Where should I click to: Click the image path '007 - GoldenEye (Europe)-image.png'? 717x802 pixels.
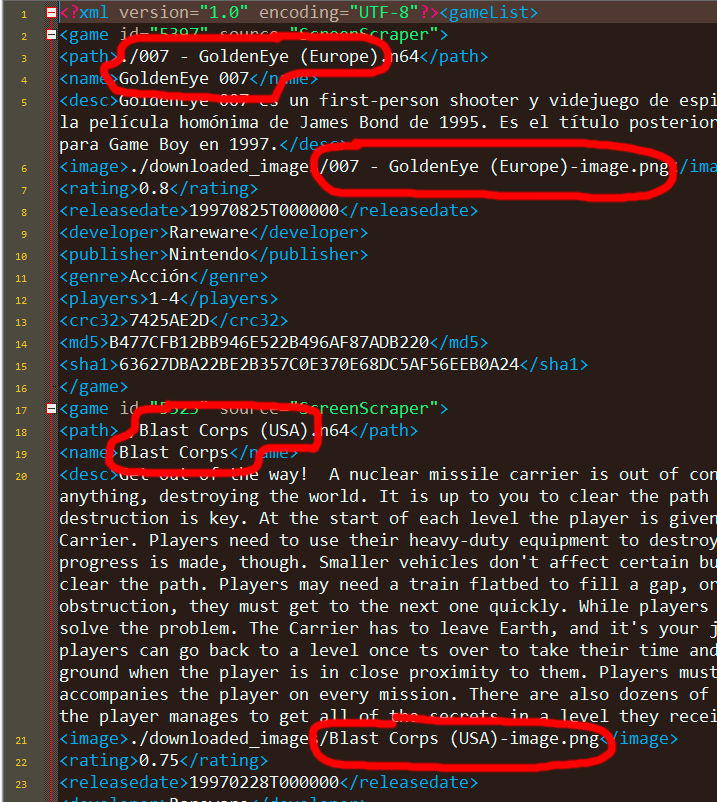point(499,166)
